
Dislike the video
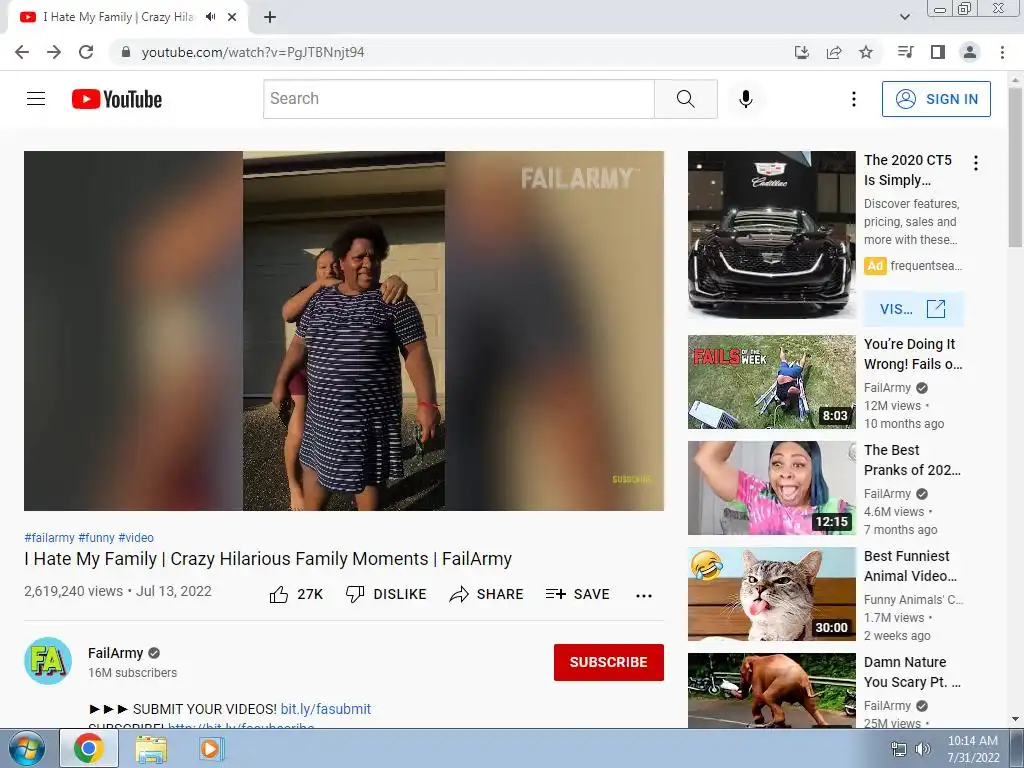[386, 594]
